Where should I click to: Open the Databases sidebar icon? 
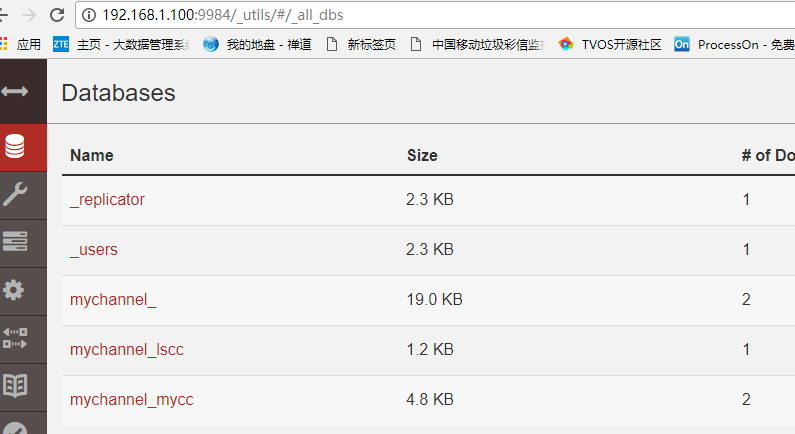(x=15, y=147)
